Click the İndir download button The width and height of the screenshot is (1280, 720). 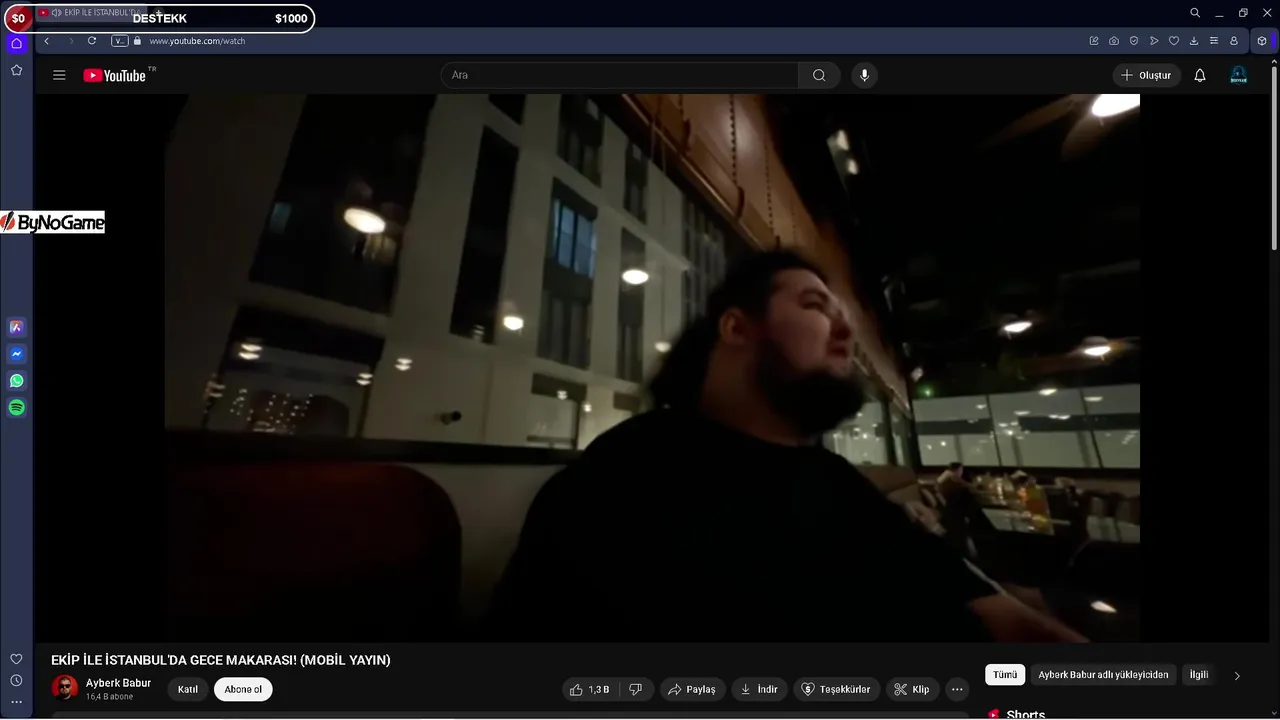pos(759,689)
